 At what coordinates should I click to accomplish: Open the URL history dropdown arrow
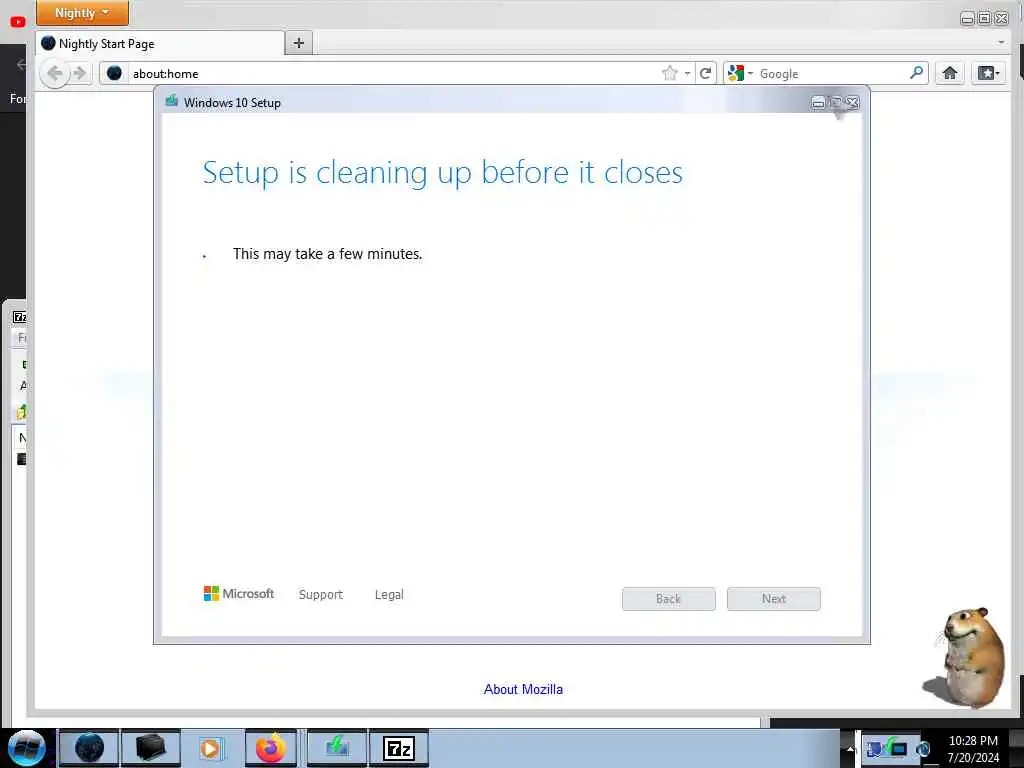pyautogui.click(x=687, y=74)
